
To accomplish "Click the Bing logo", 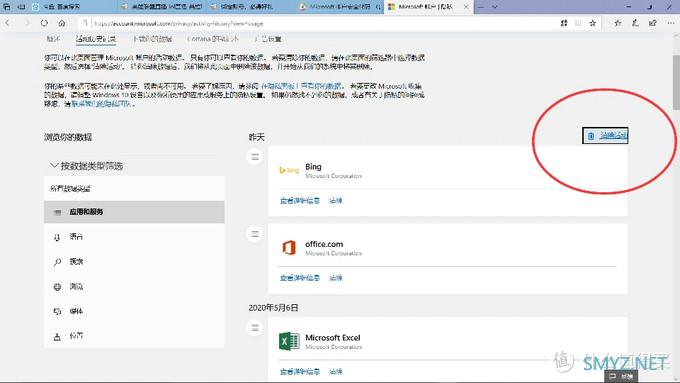I will point(289,170).
